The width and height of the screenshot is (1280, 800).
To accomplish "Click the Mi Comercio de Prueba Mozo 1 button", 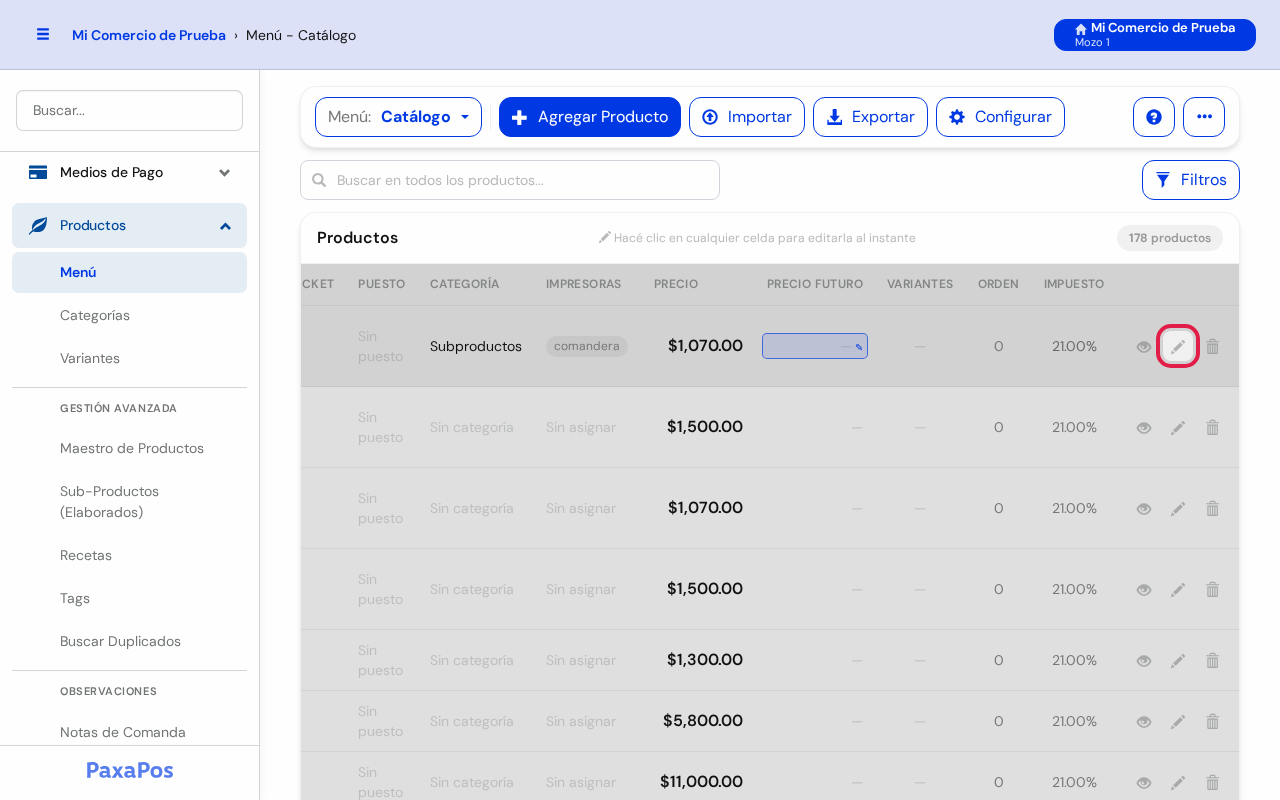I will 1155,35.
